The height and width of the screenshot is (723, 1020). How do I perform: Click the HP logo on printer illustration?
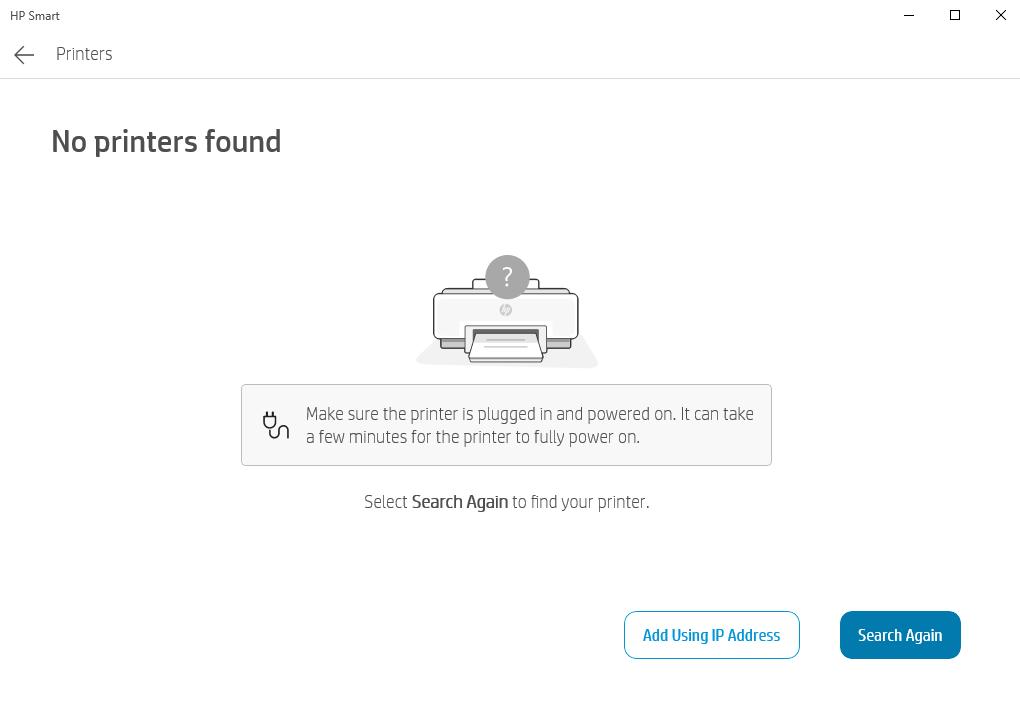click(x=505, y=310)
